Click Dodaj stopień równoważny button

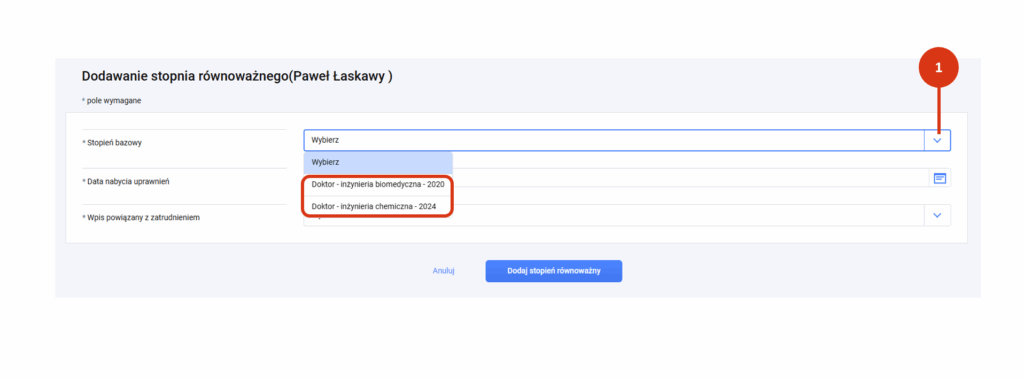tap(554, 271)
